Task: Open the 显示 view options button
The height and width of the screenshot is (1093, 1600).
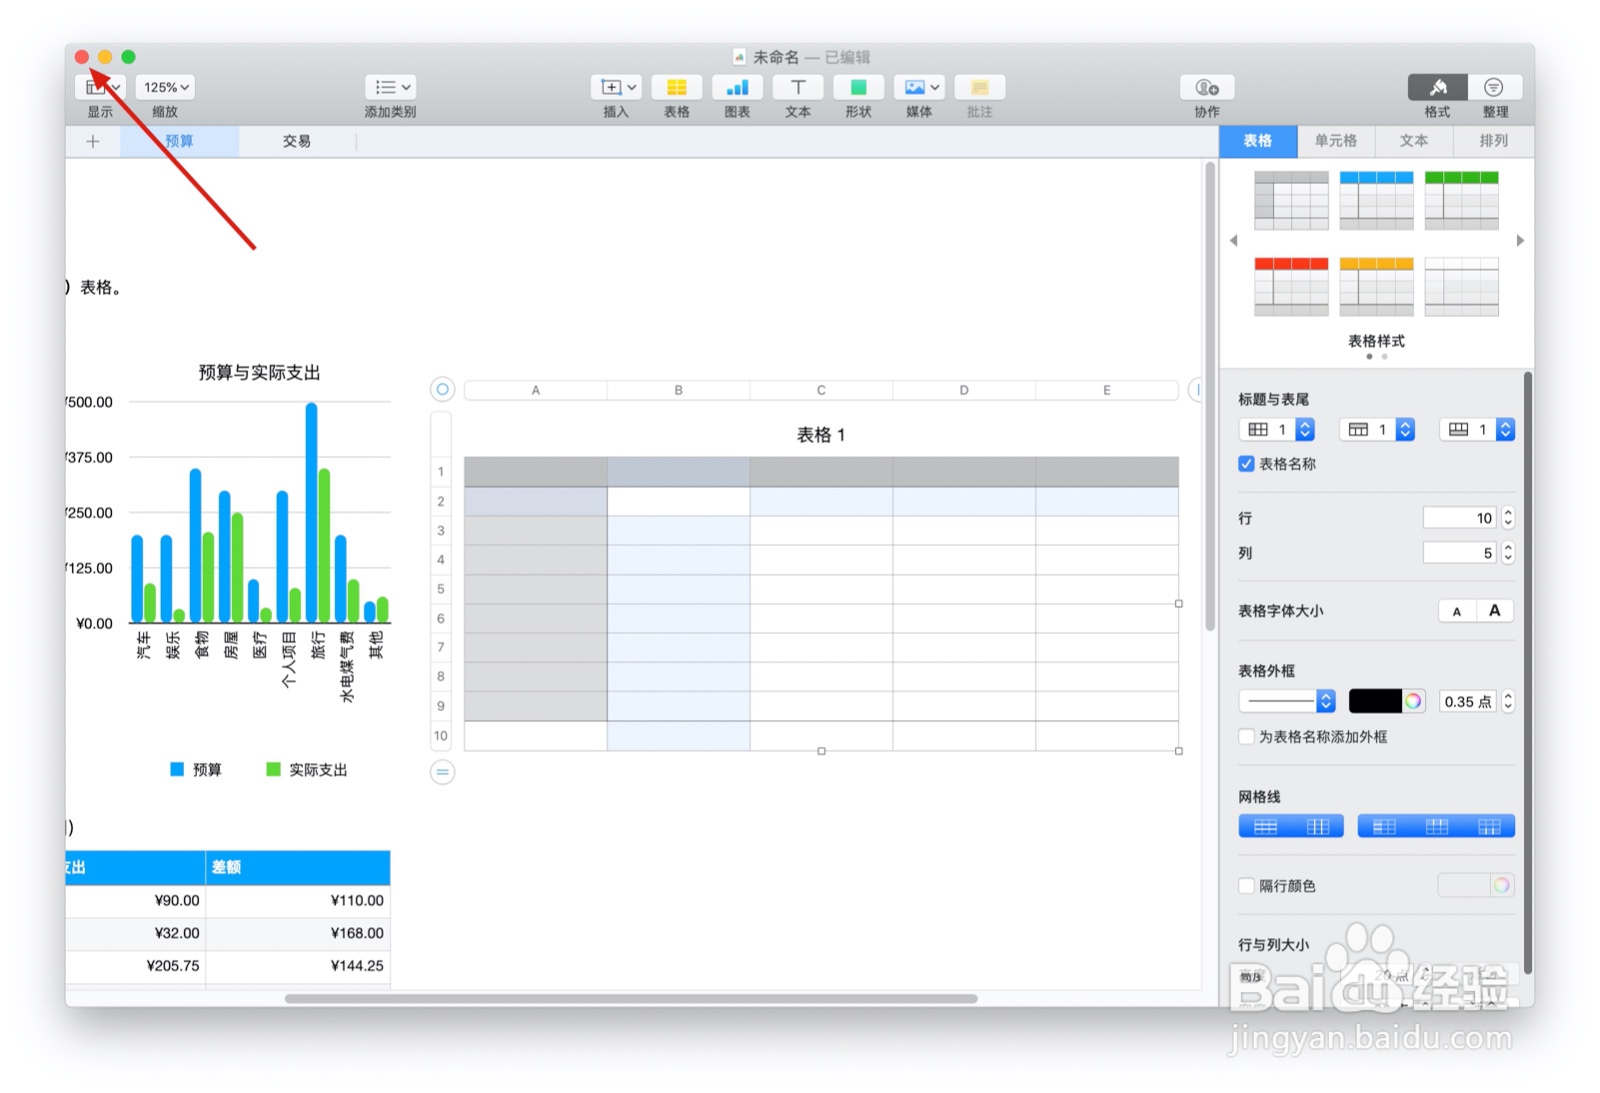Action: (x=100, y=87)
